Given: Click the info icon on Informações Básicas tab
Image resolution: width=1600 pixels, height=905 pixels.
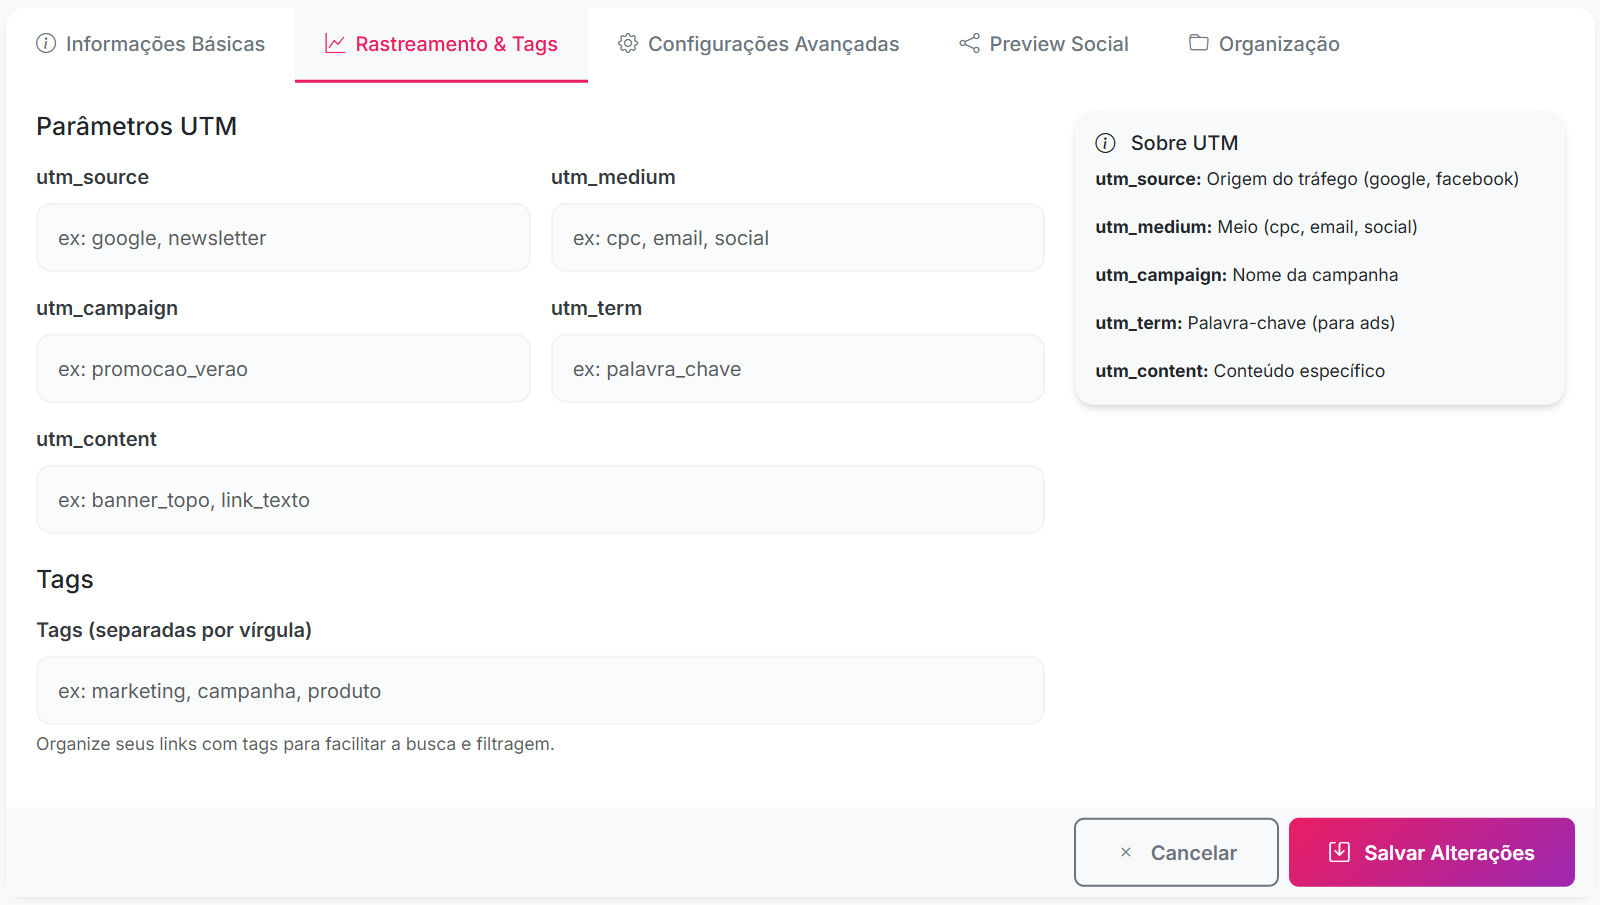Looking at the screenshot, I should pos(45,43).
